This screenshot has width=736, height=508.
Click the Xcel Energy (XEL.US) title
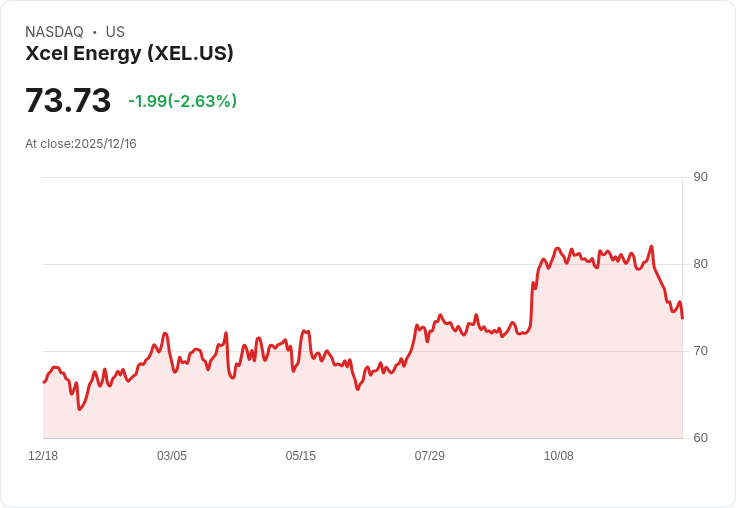pyautogui.click(x=129, y=53)
